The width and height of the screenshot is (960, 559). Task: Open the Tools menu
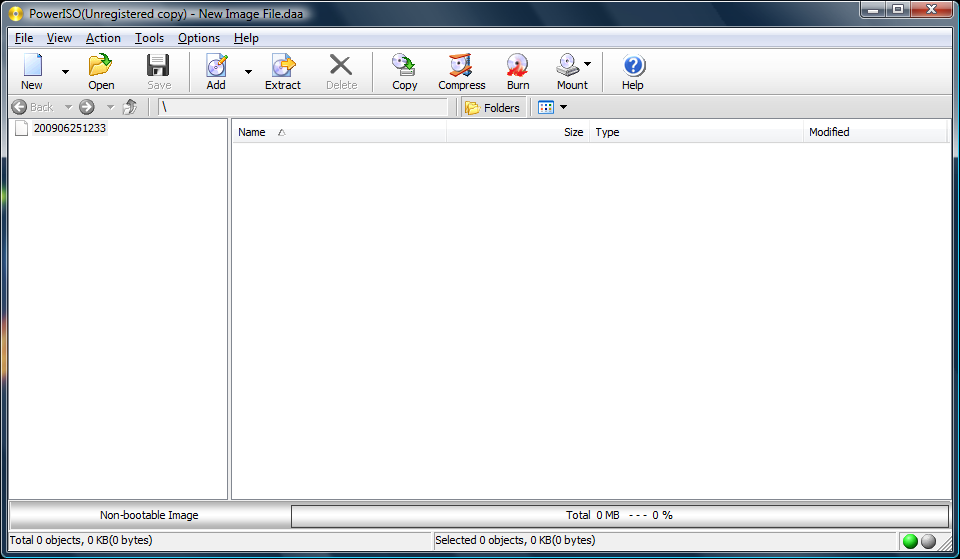[x=149, y=38]
